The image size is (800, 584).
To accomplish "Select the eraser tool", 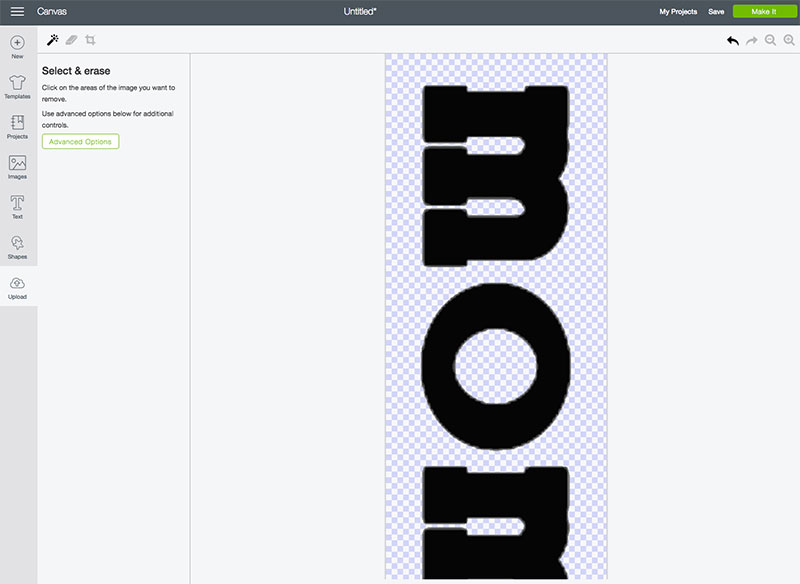I will point(71,40).
